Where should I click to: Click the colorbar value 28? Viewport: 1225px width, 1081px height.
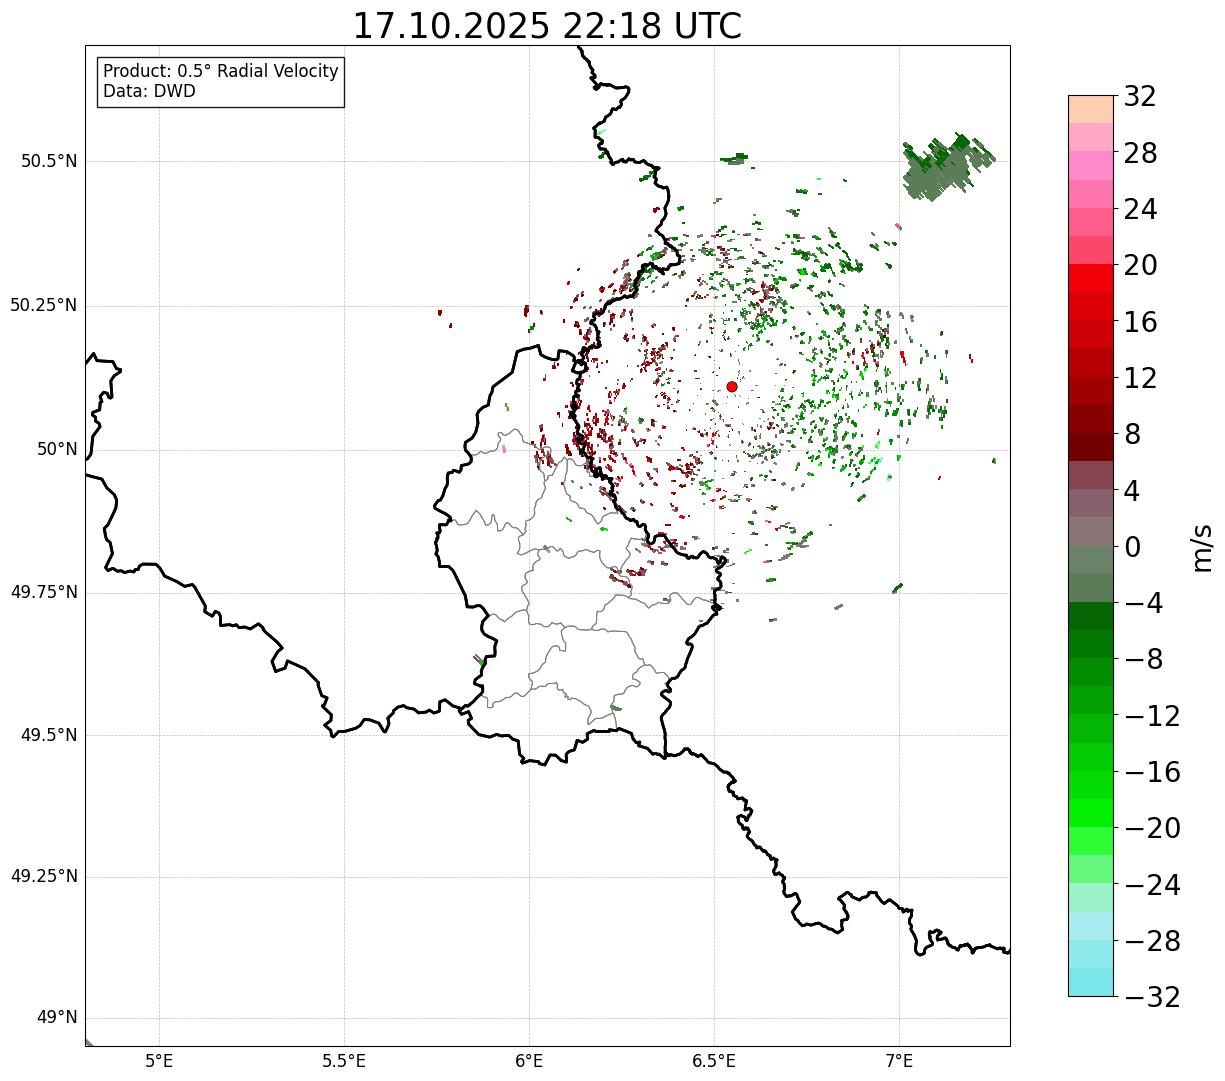tap(1140, 153)
